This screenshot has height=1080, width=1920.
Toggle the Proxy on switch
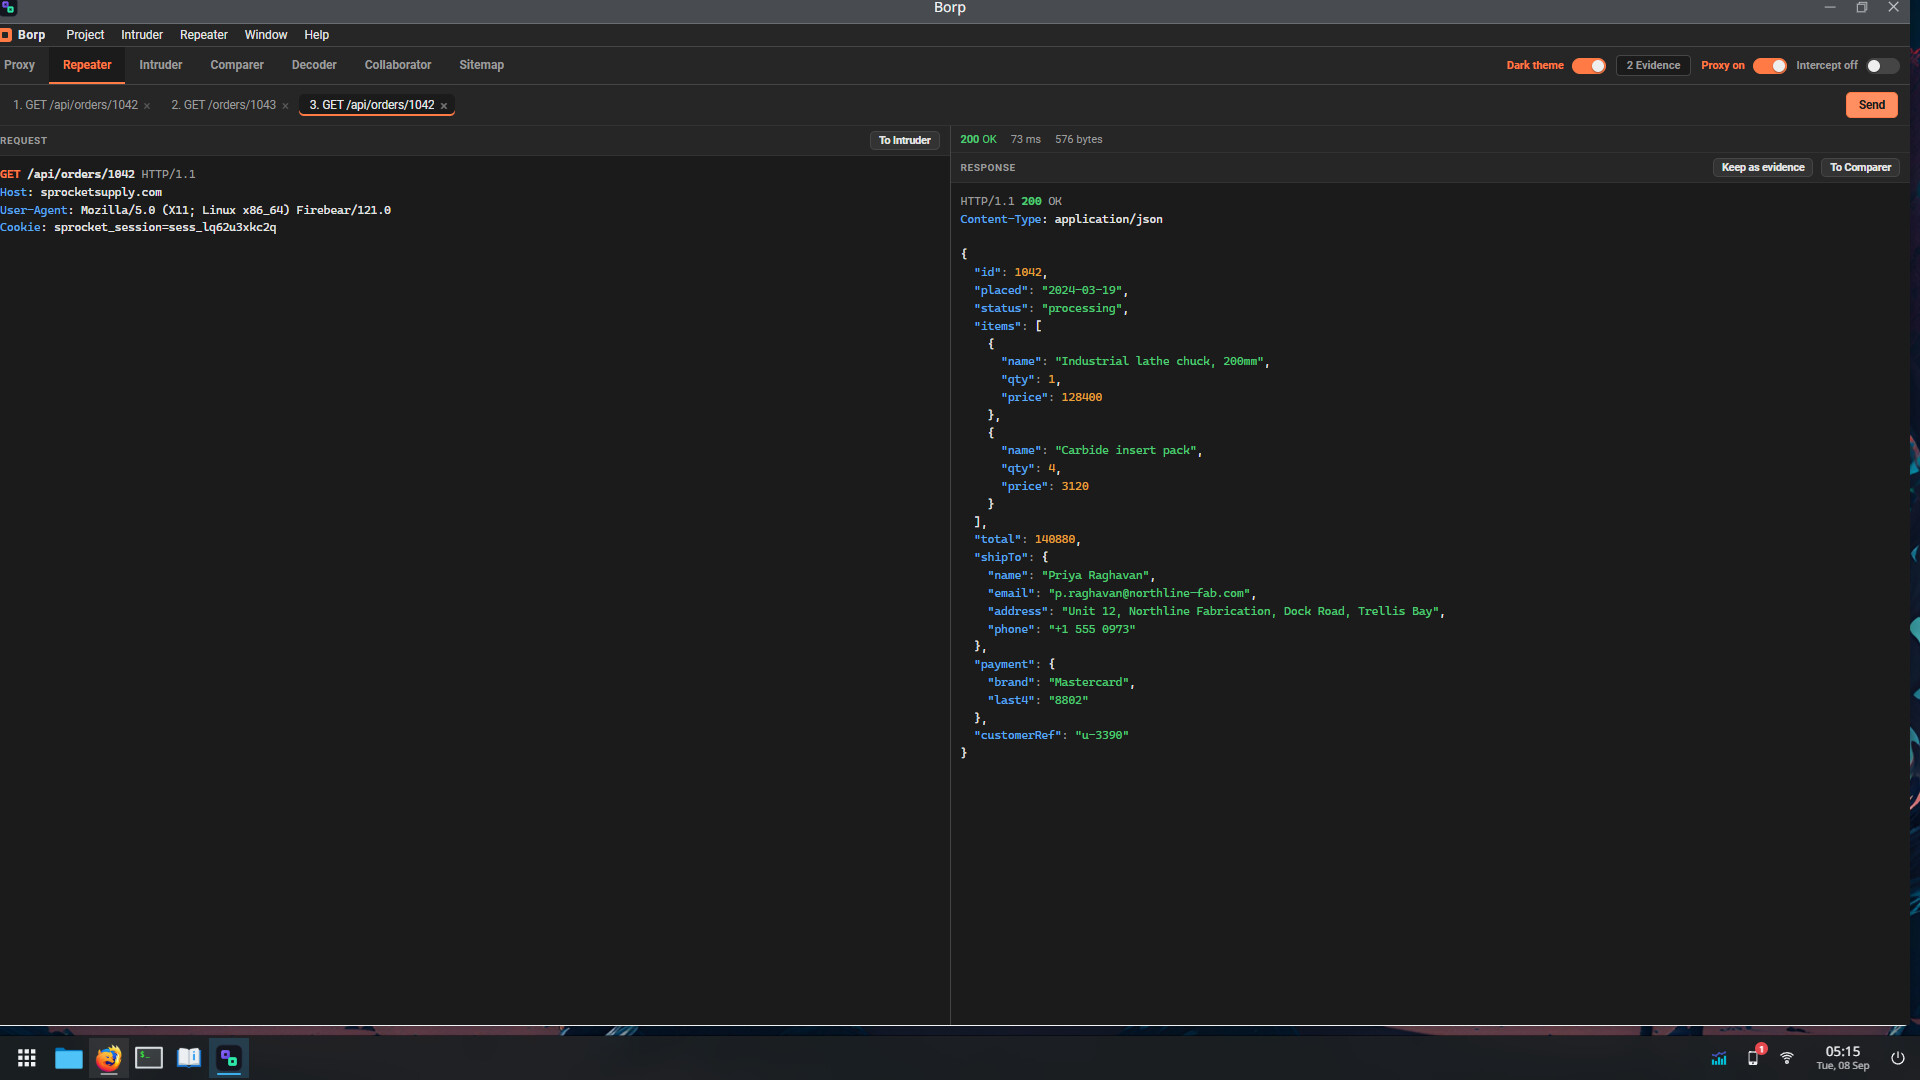click(1769, 66)
